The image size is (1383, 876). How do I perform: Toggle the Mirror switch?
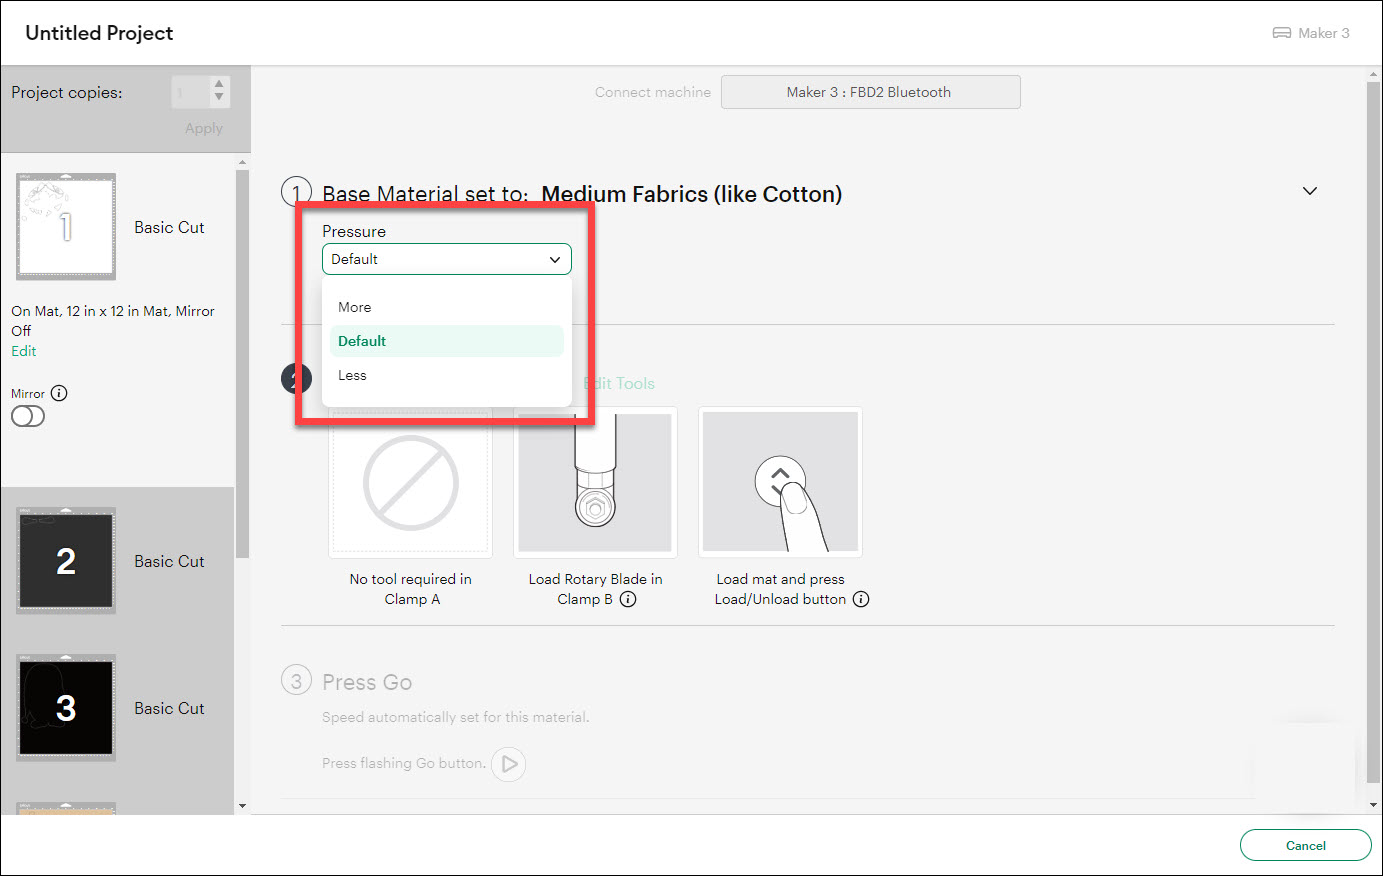[28, 417]
